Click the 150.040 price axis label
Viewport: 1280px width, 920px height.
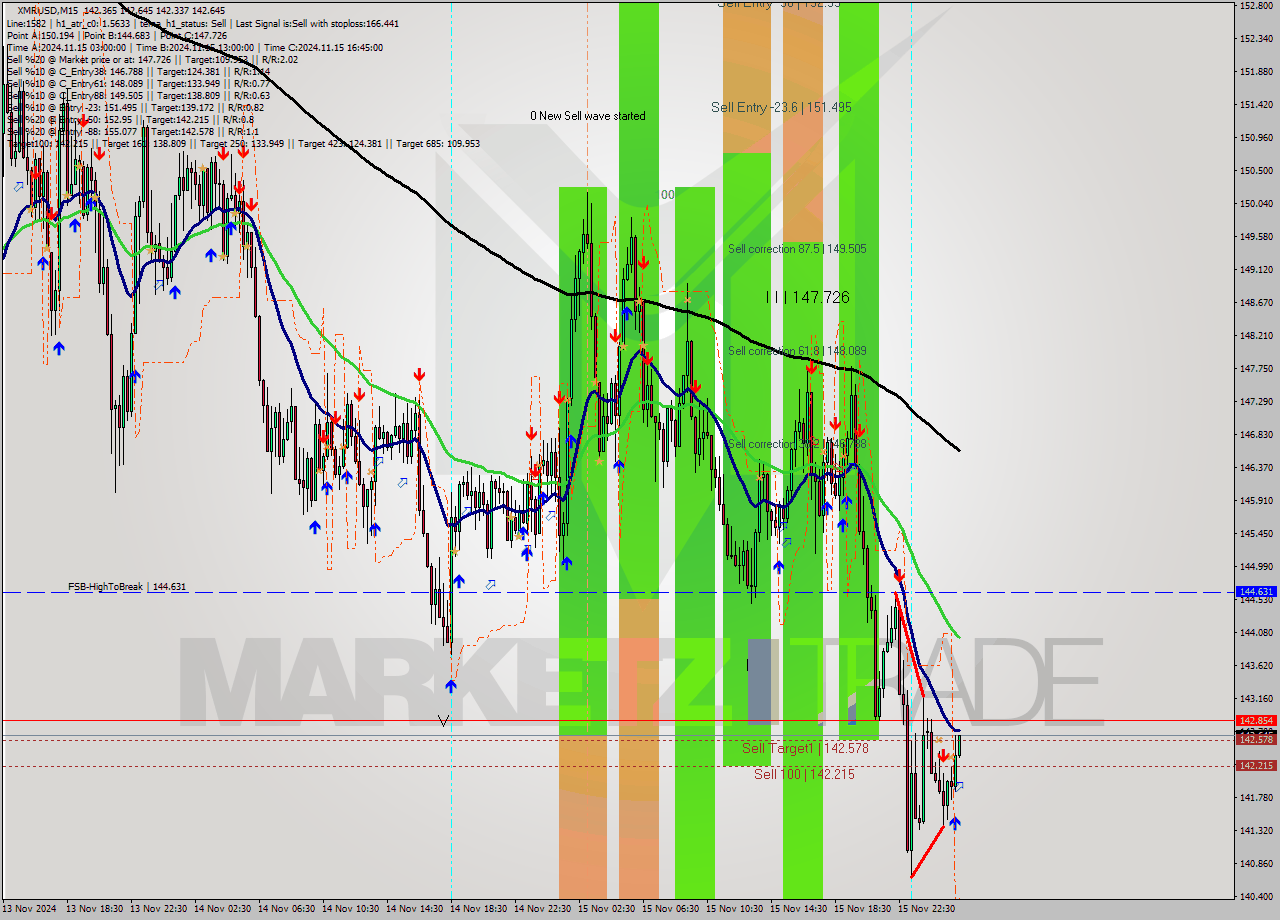pyautogui.click(x=1256, y=204)
